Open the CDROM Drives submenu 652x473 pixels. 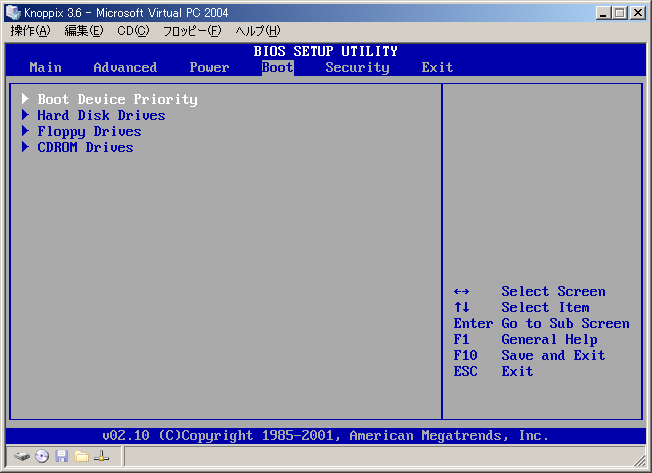pos(85,147)
